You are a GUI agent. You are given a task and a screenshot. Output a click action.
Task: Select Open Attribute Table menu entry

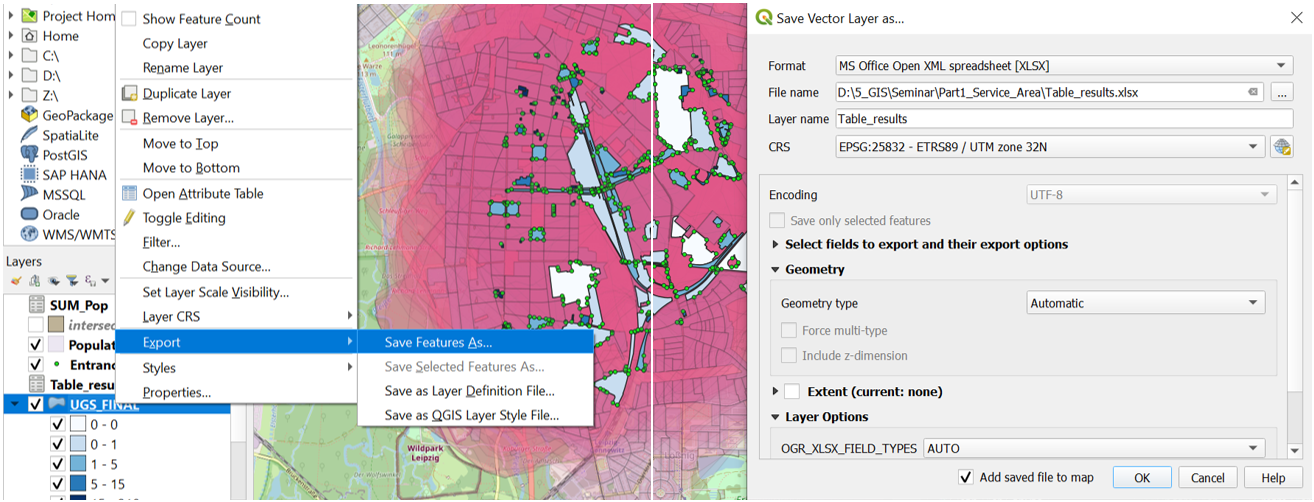203,193
